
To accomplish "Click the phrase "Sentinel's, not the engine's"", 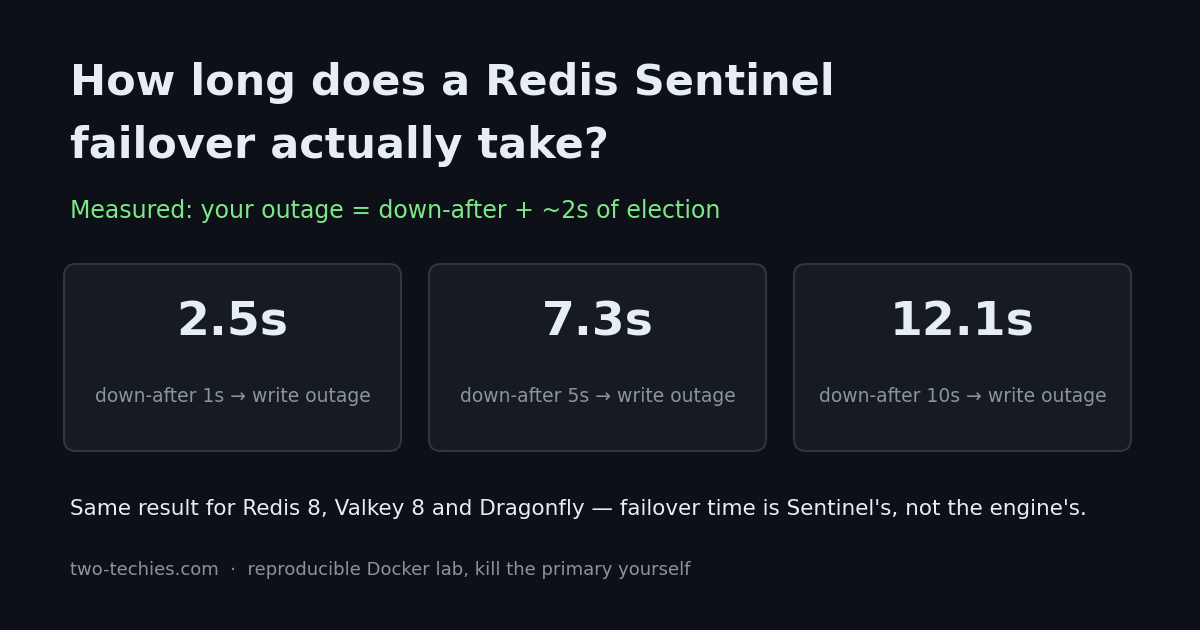I will [x=936, y=509].
